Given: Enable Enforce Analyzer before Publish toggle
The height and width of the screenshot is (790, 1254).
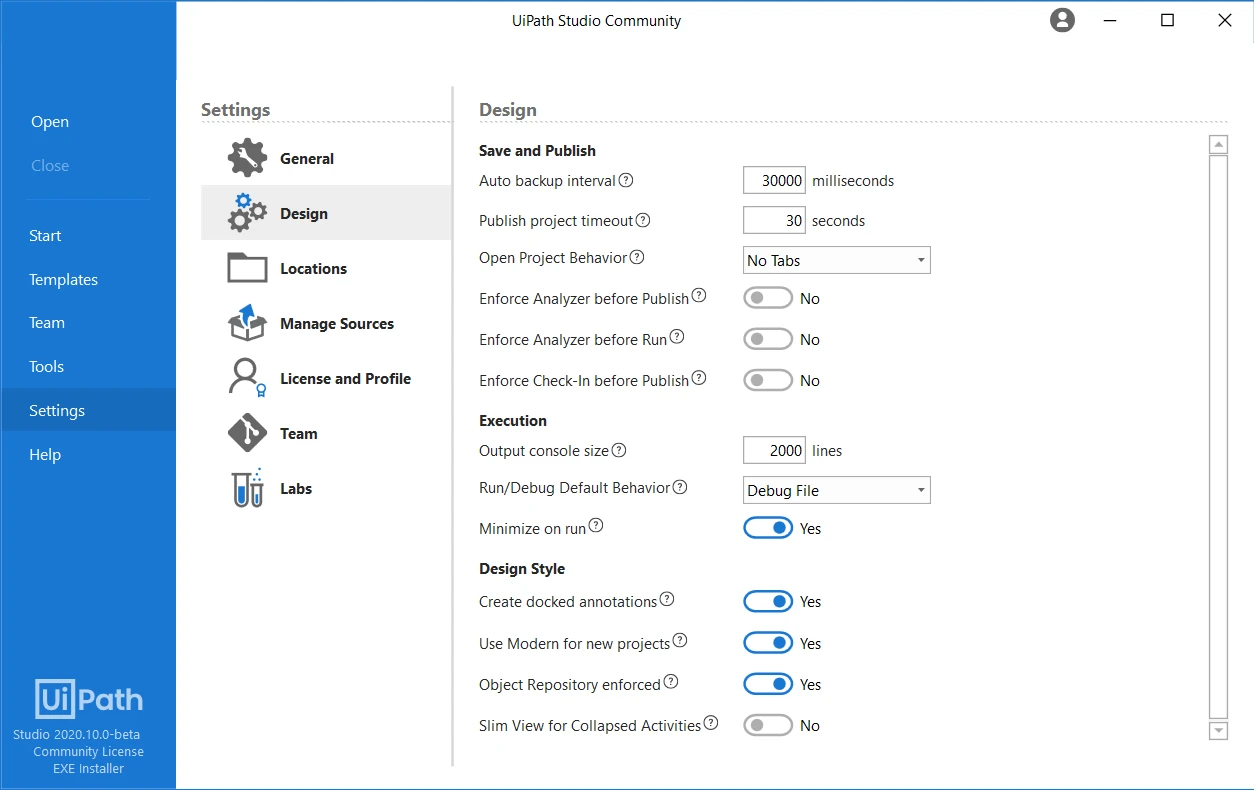Looking at the screenshot, I should point(768,298).
